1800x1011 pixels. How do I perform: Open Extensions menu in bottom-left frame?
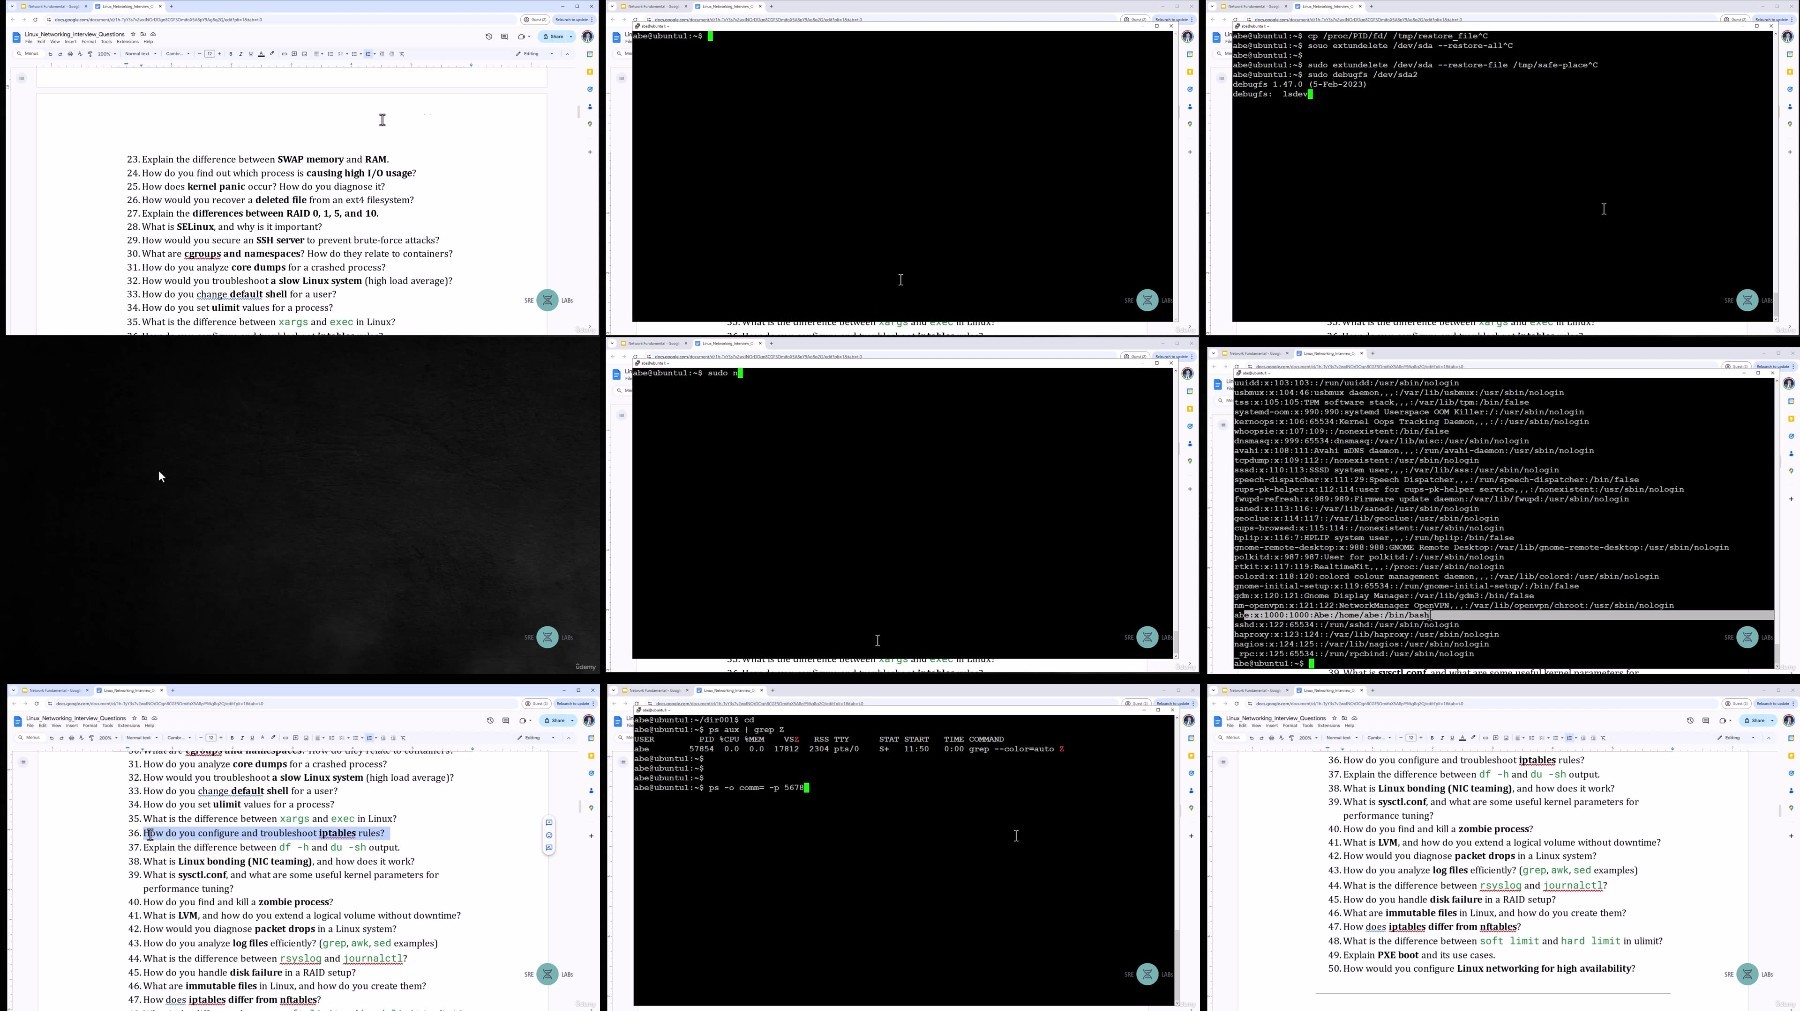click(x=129, y=725)
